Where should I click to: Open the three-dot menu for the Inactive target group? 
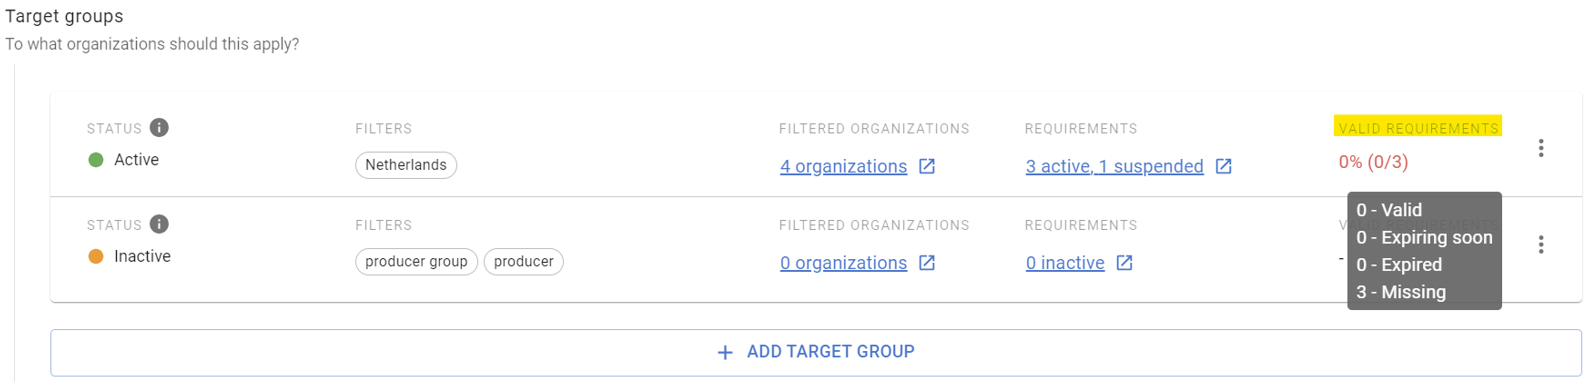1541,245
